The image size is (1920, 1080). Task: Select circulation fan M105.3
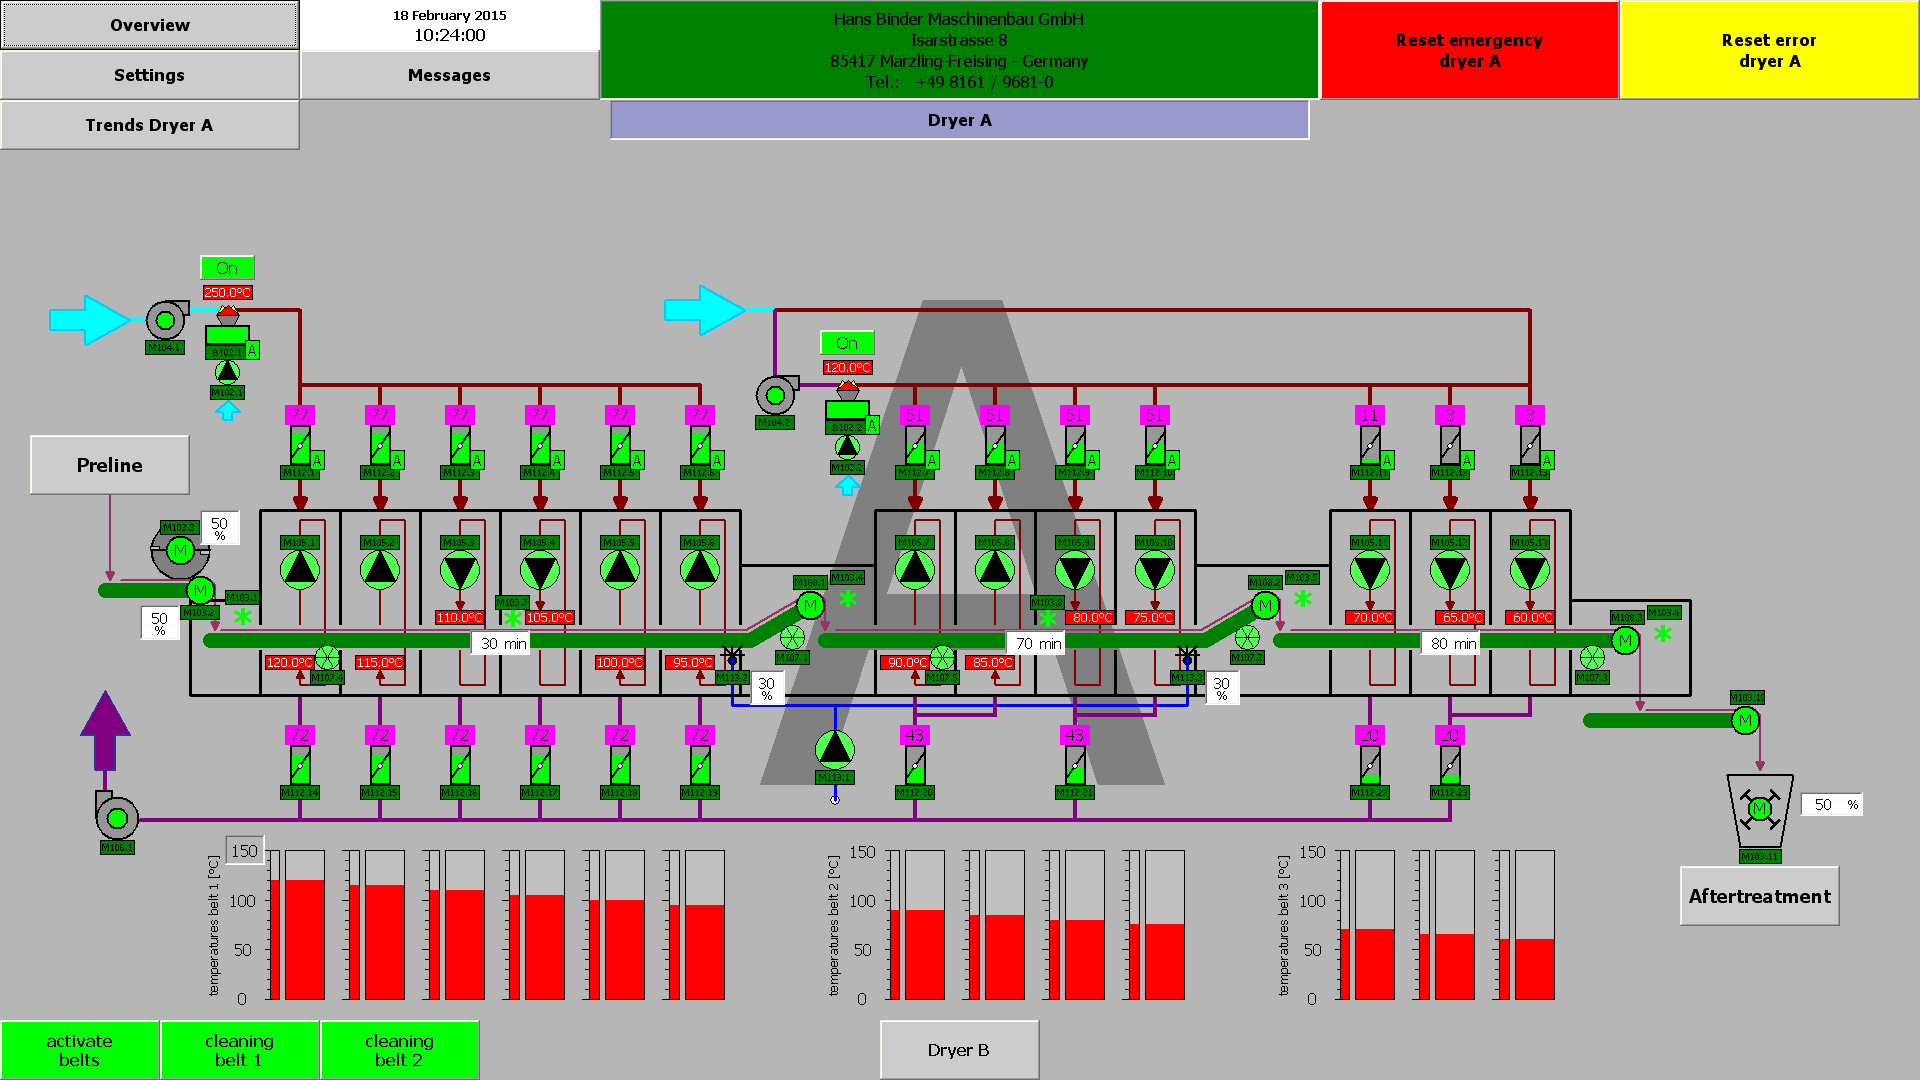pyautogui.click(x=460, y=571)
